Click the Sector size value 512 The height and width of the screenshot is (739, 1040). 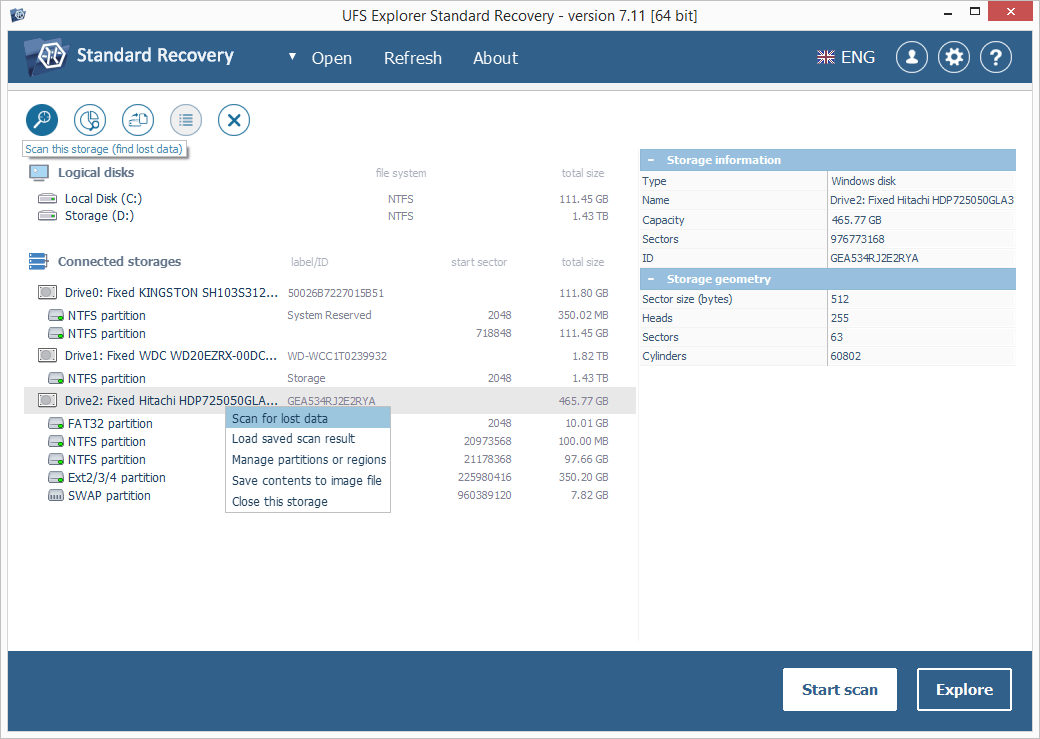coord(840,299)
